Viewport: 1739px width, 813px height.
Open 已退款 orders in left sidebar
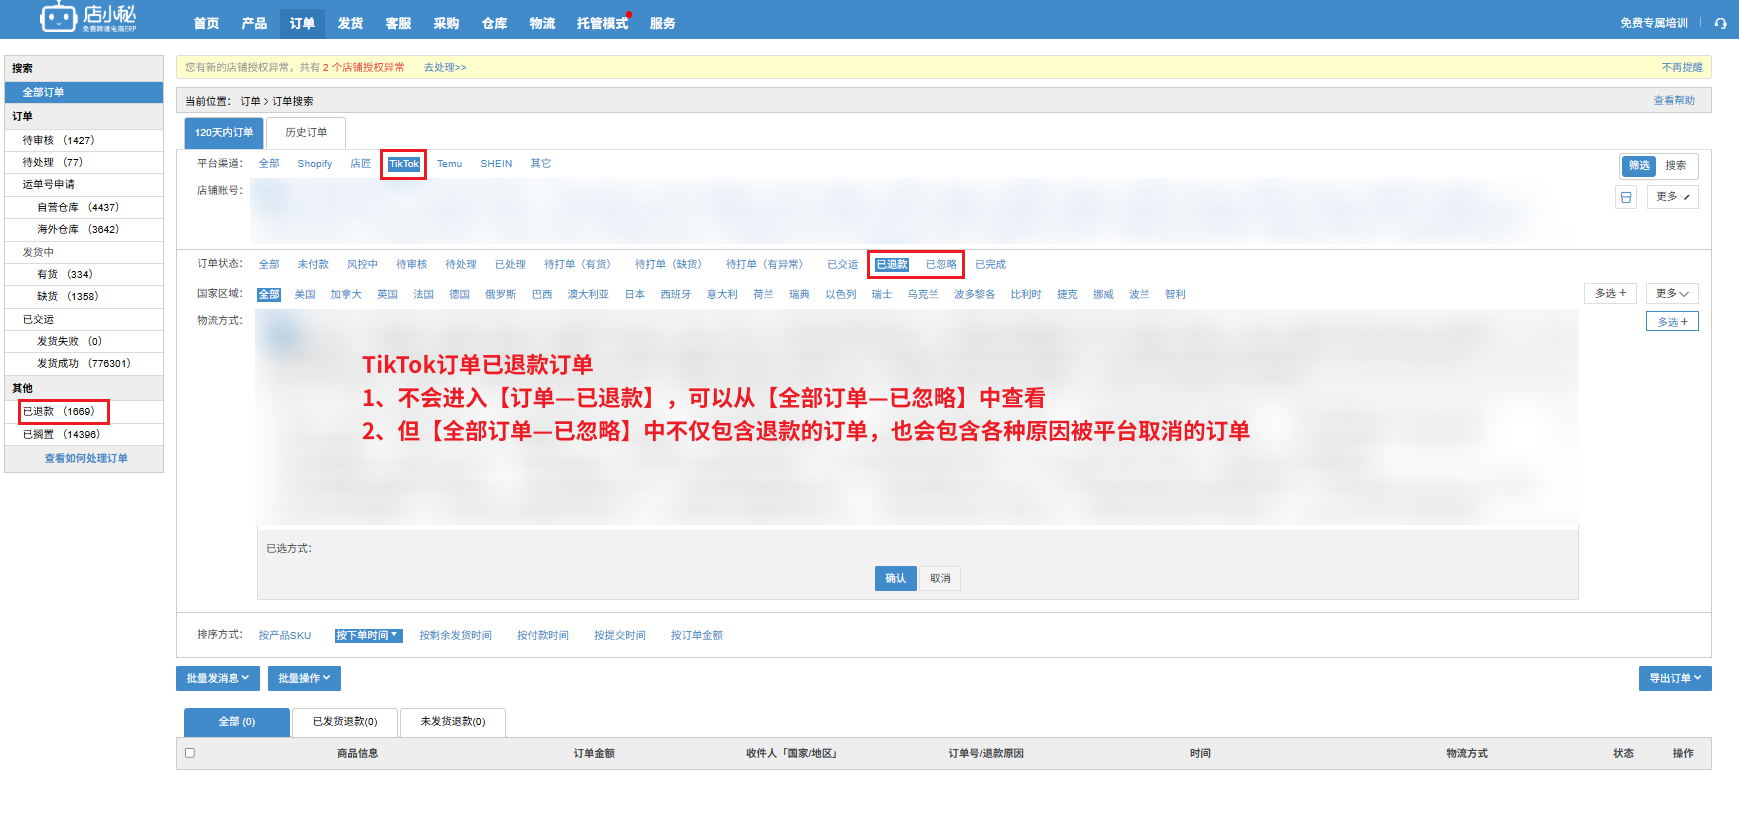tap(58, 412)
